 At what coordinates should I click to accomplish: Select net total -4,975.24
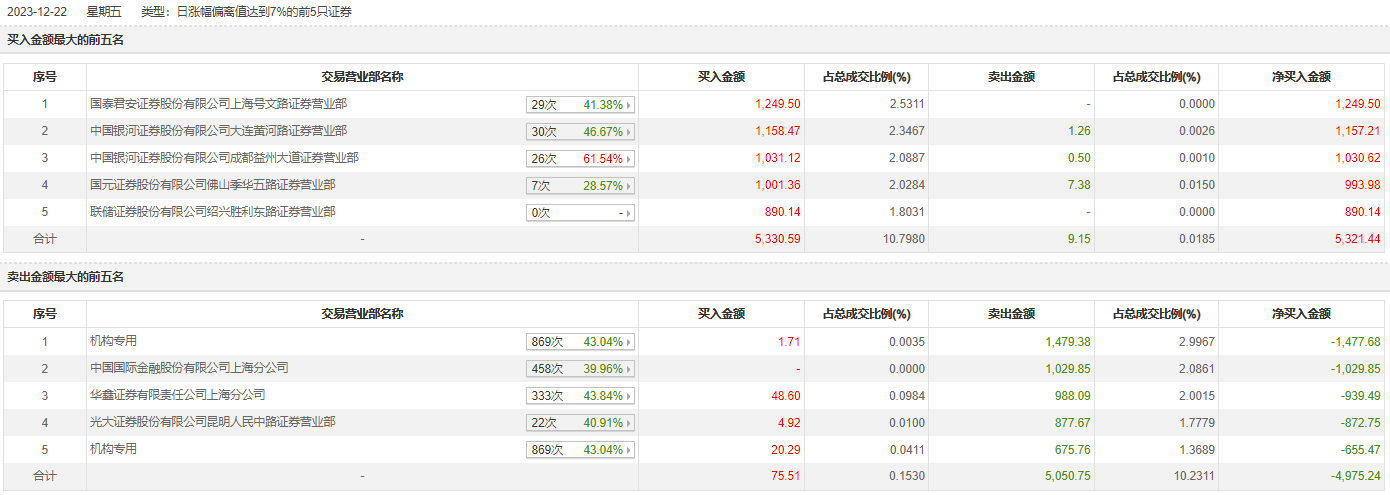[x=1356, y=476]
